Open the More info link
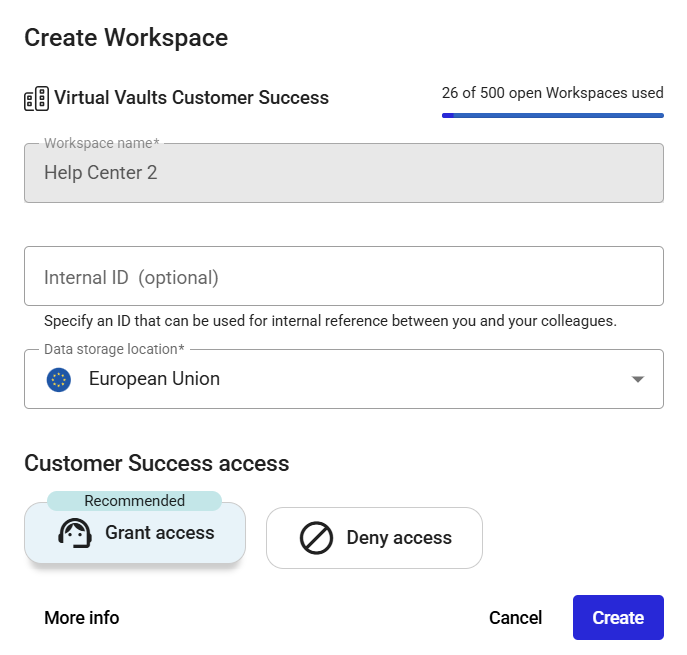Screen dimensions: 687x655 81,618
